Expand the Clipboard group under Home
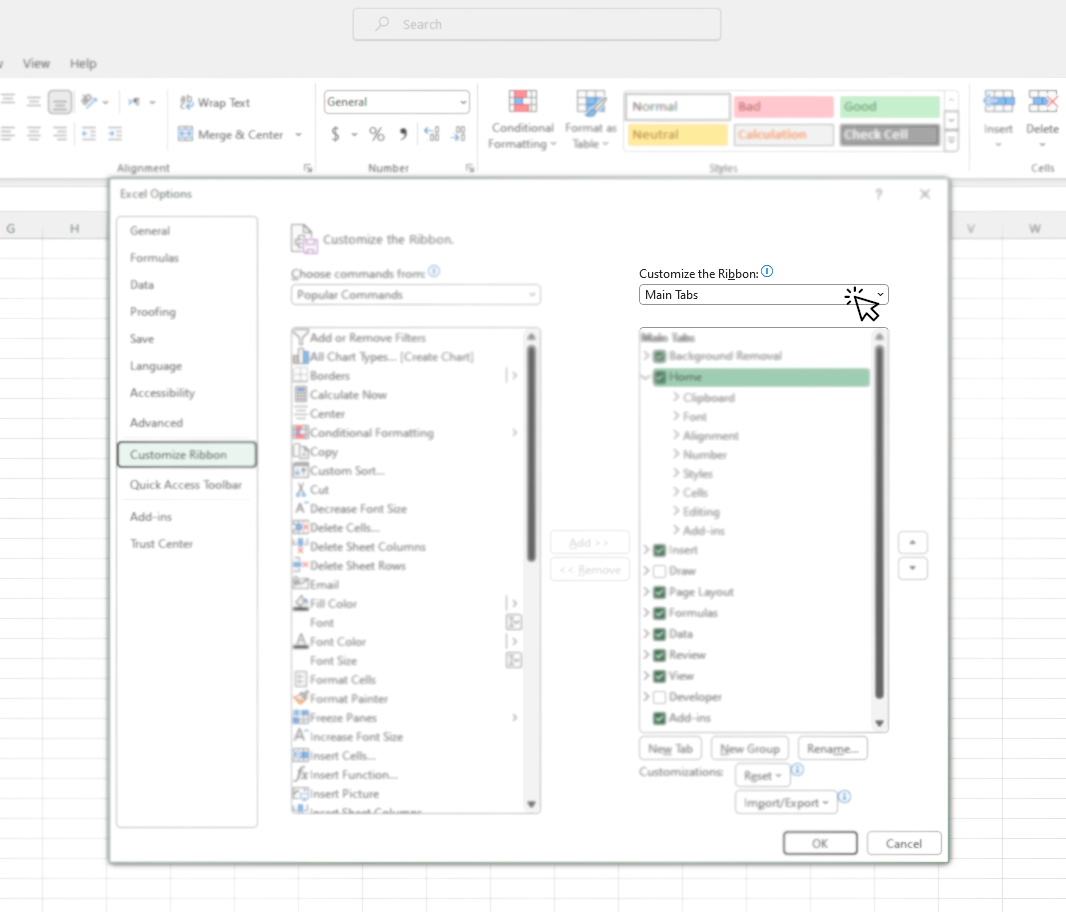Image resolution: width=1066 pixels, height=912 pixels. click(x=676, y=397)
